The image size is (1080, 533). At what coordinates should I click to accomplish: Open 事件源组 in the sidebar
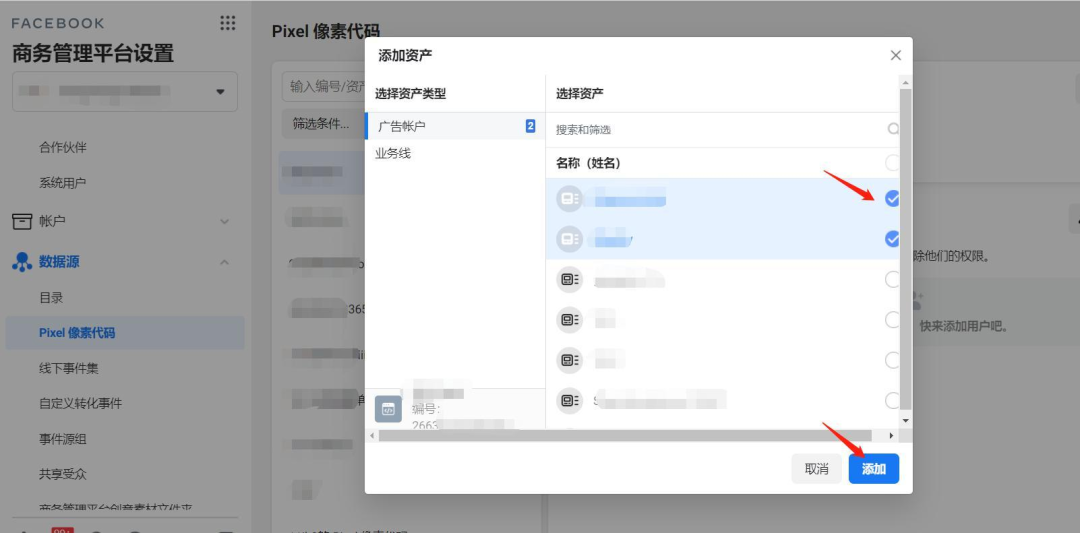[63, 439]
